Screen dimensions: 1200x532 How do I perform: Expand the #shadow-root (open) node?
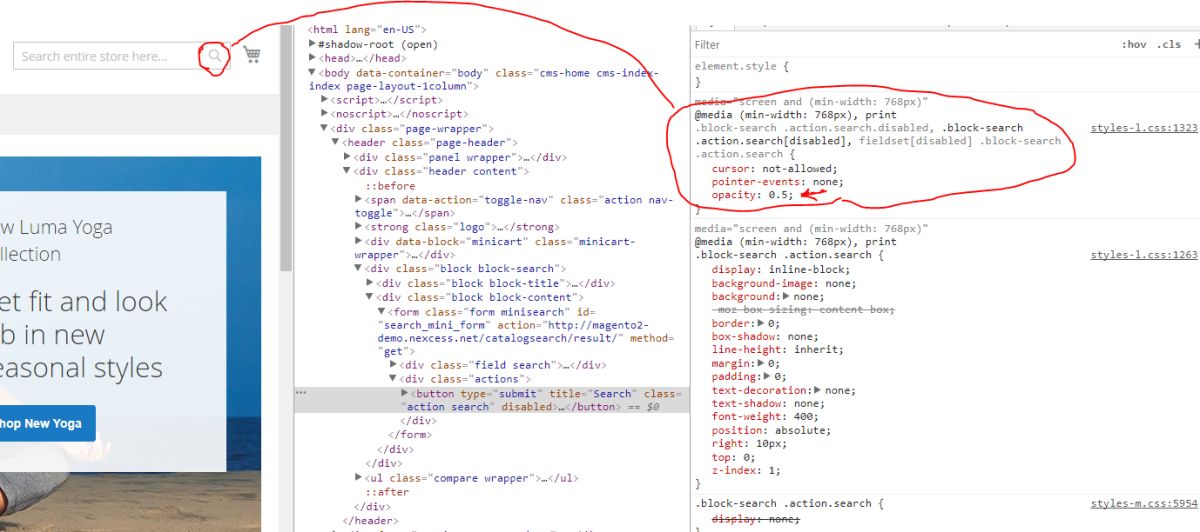click(312, 45)
